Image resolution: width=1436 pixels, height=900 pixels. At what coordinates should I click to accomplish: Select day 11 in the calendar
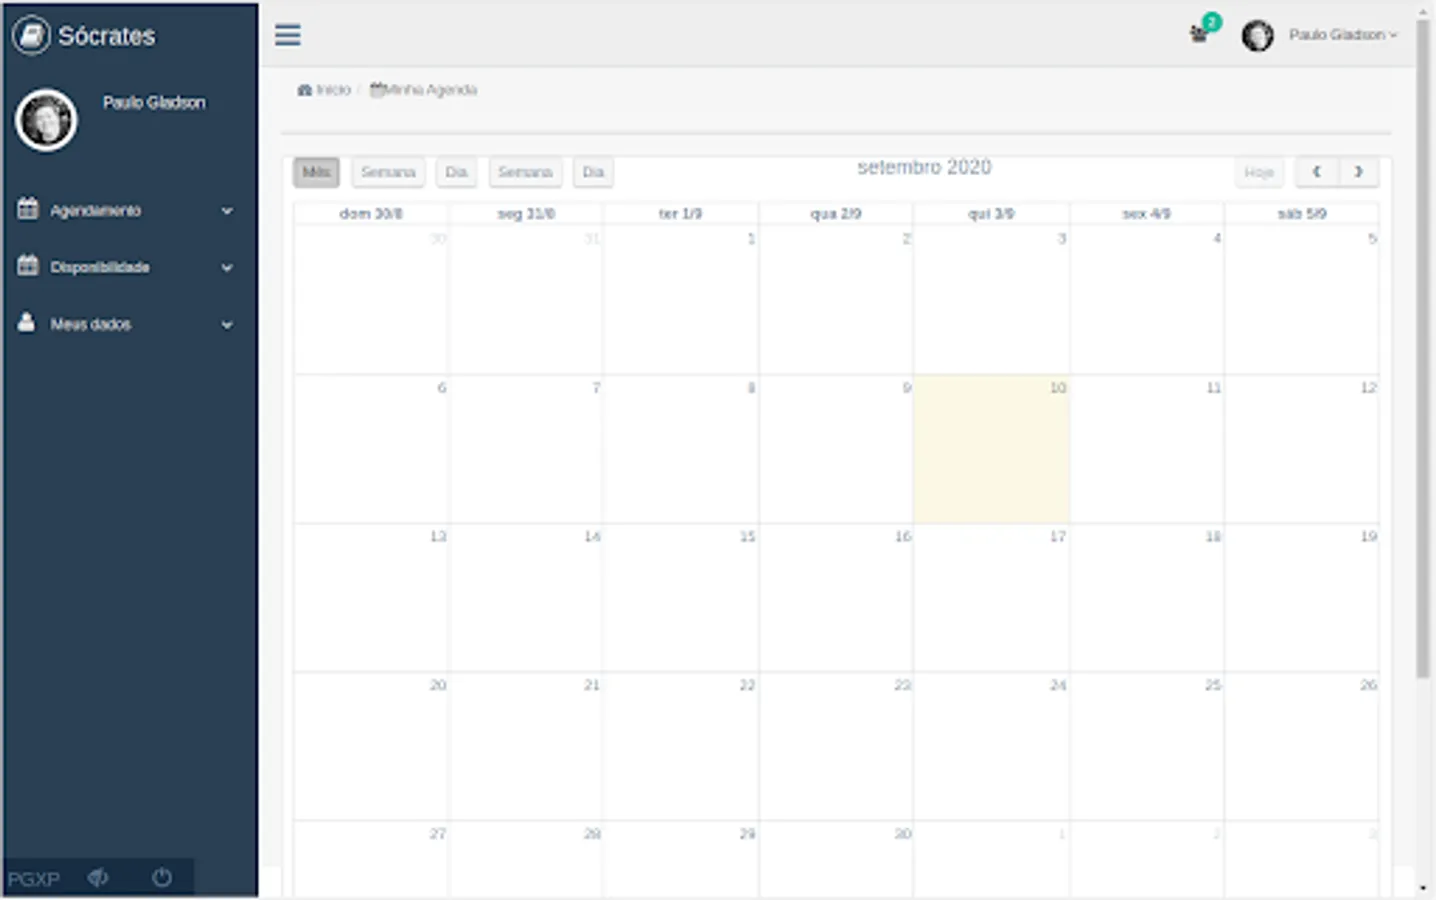click(1147, 449)
